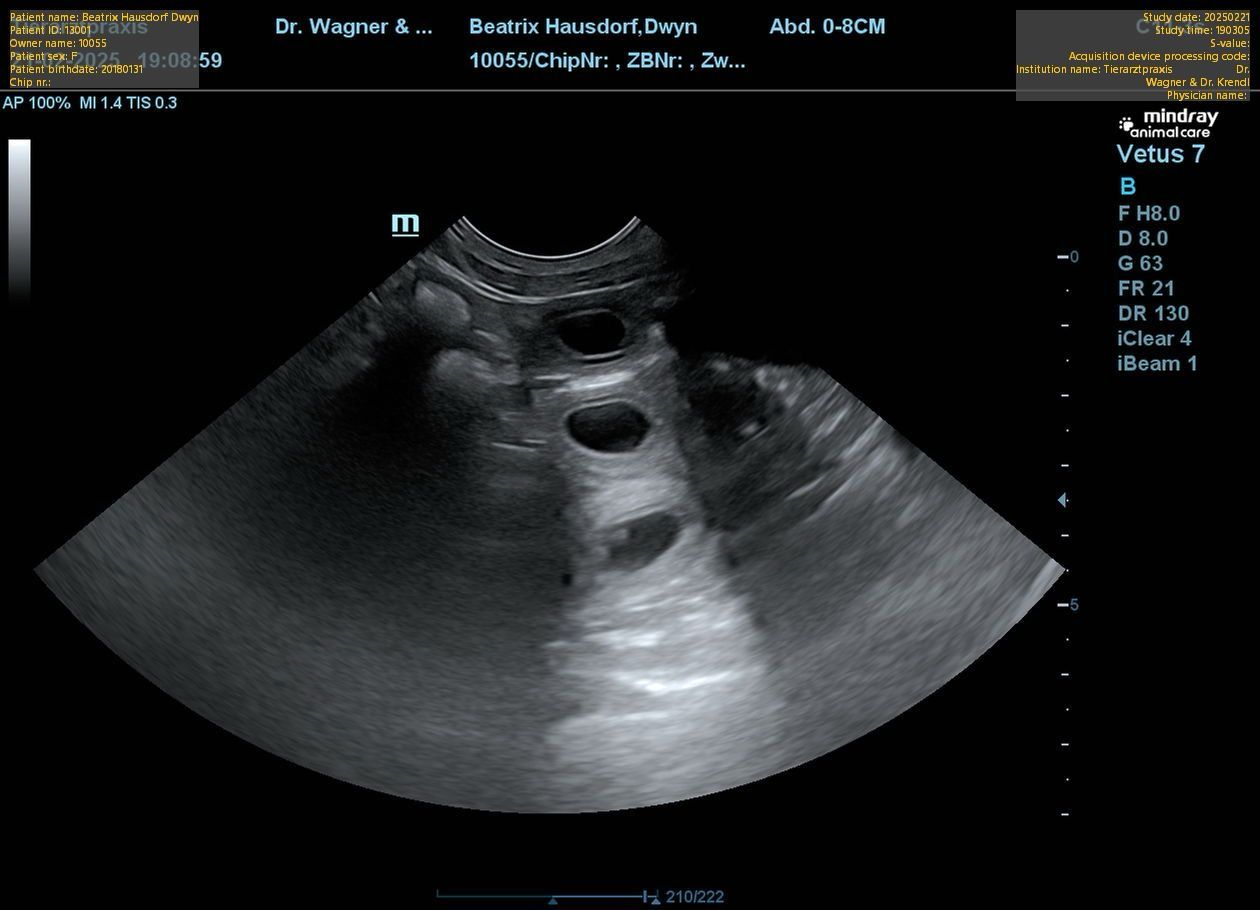Click the dynamic range DR 130 parameter
This screenshot has width=1260, height=910.
1153,313
